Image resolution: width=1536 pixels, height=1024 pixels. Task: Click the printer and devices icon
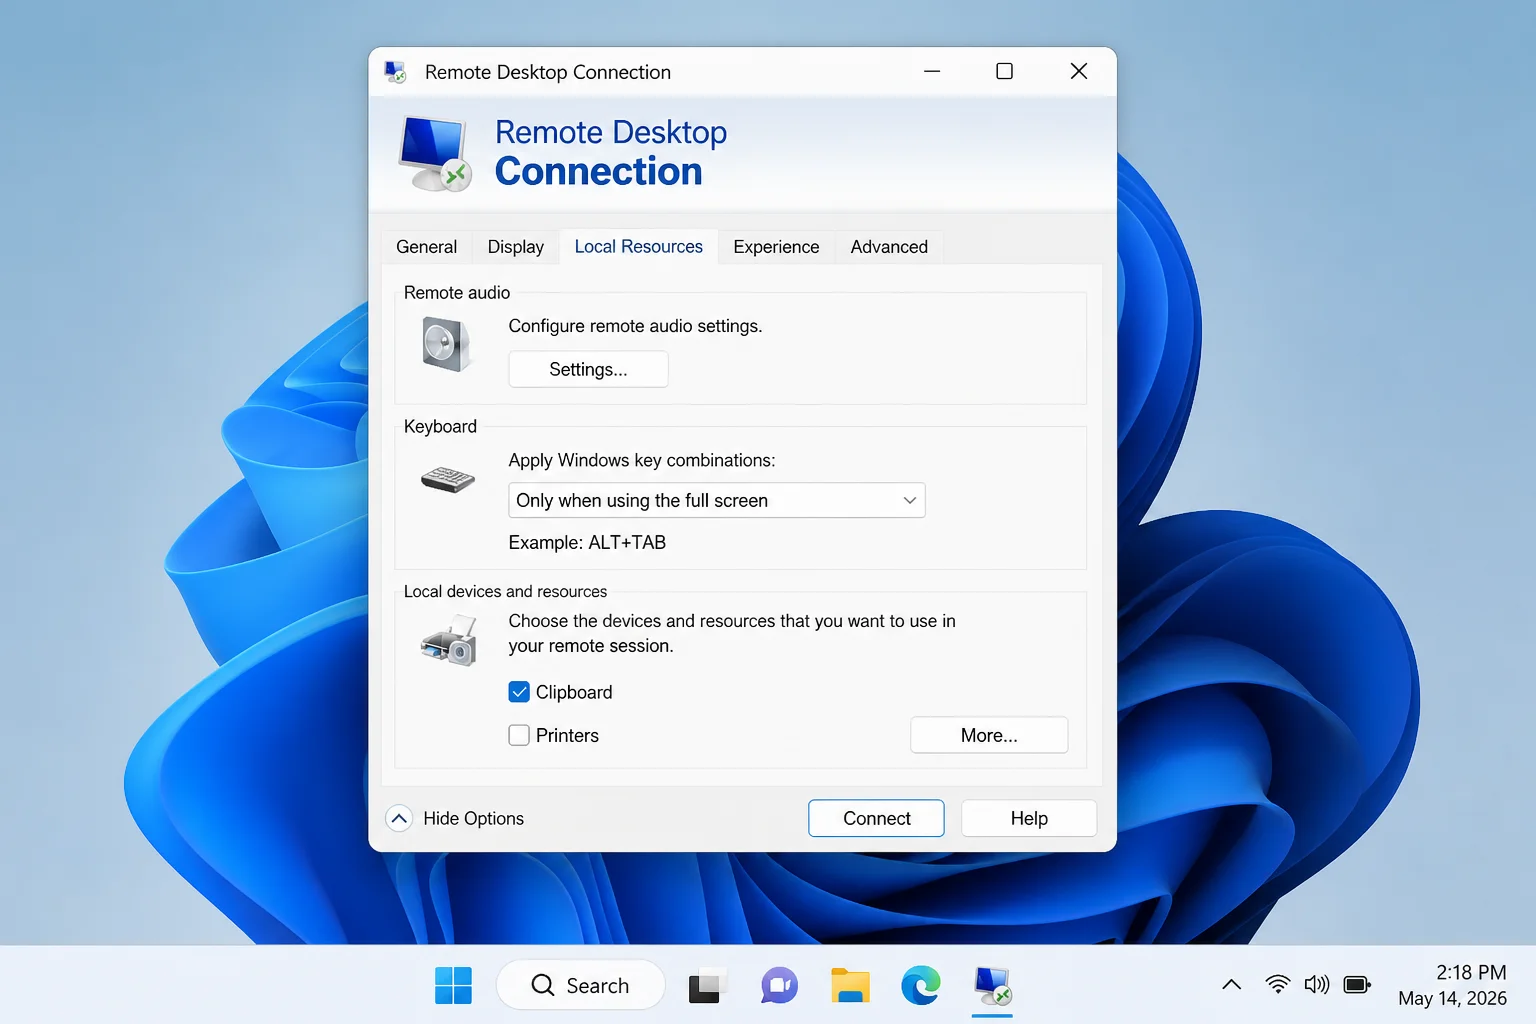tap(450, 641)
